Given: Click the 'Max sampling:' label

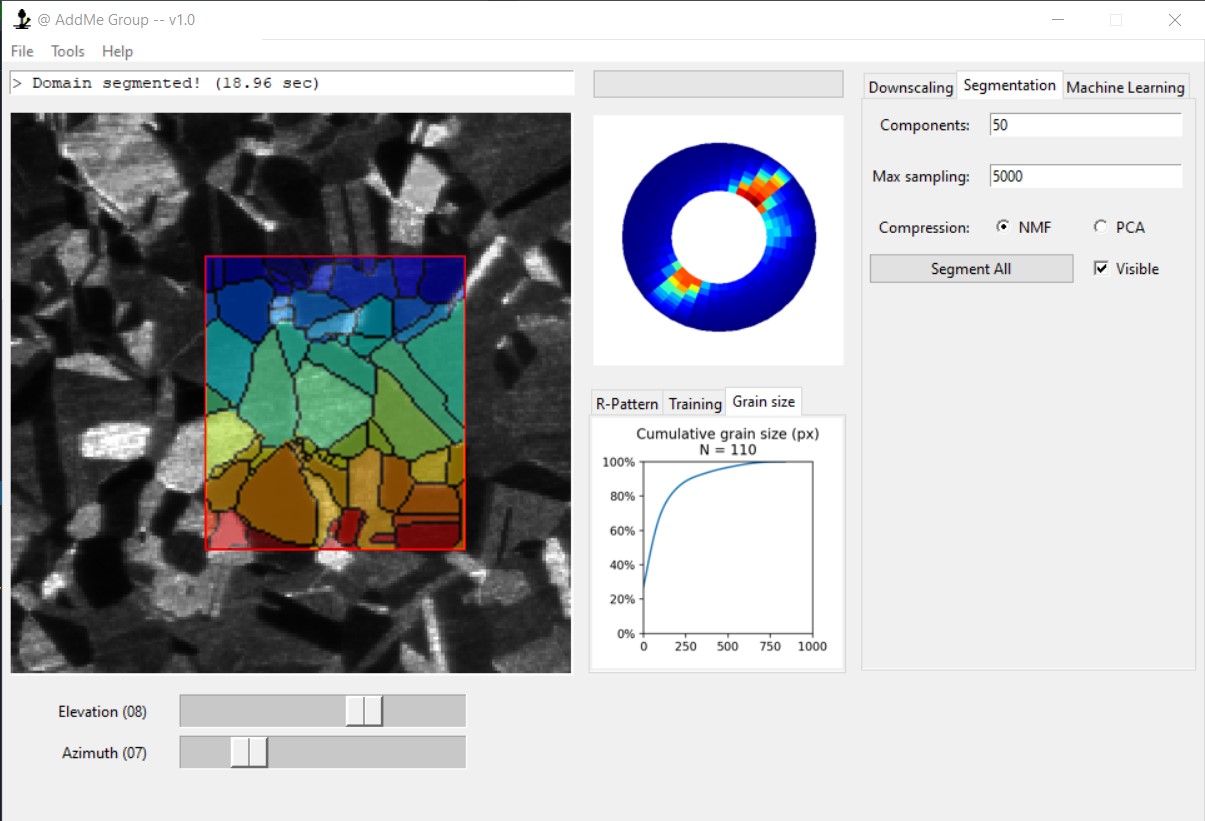Looking at the screenshot, I should click(x=921, y=177).
